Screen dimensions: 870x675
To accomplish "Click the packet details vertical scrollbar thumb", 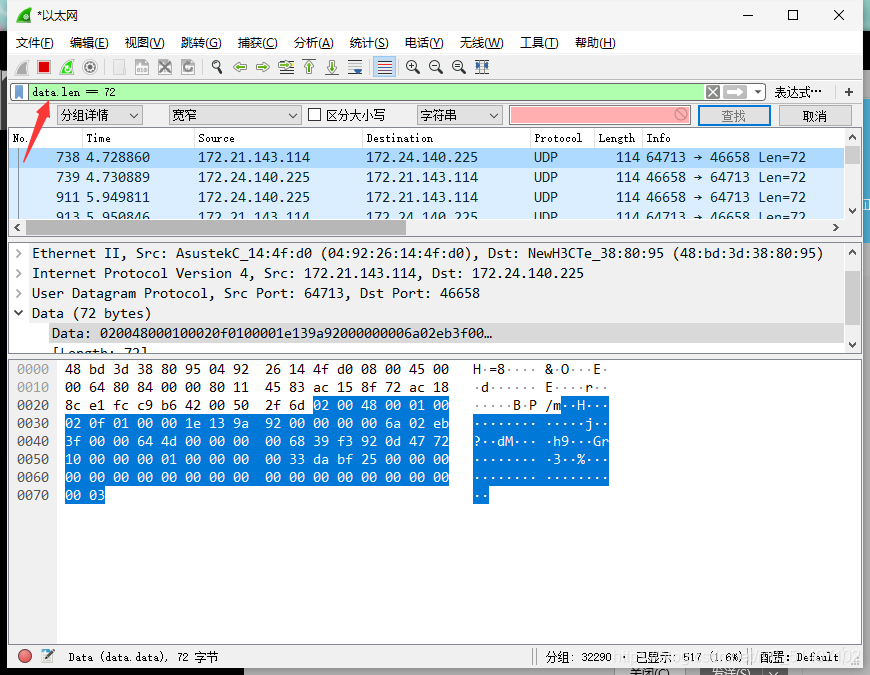I will click(852, 297).
